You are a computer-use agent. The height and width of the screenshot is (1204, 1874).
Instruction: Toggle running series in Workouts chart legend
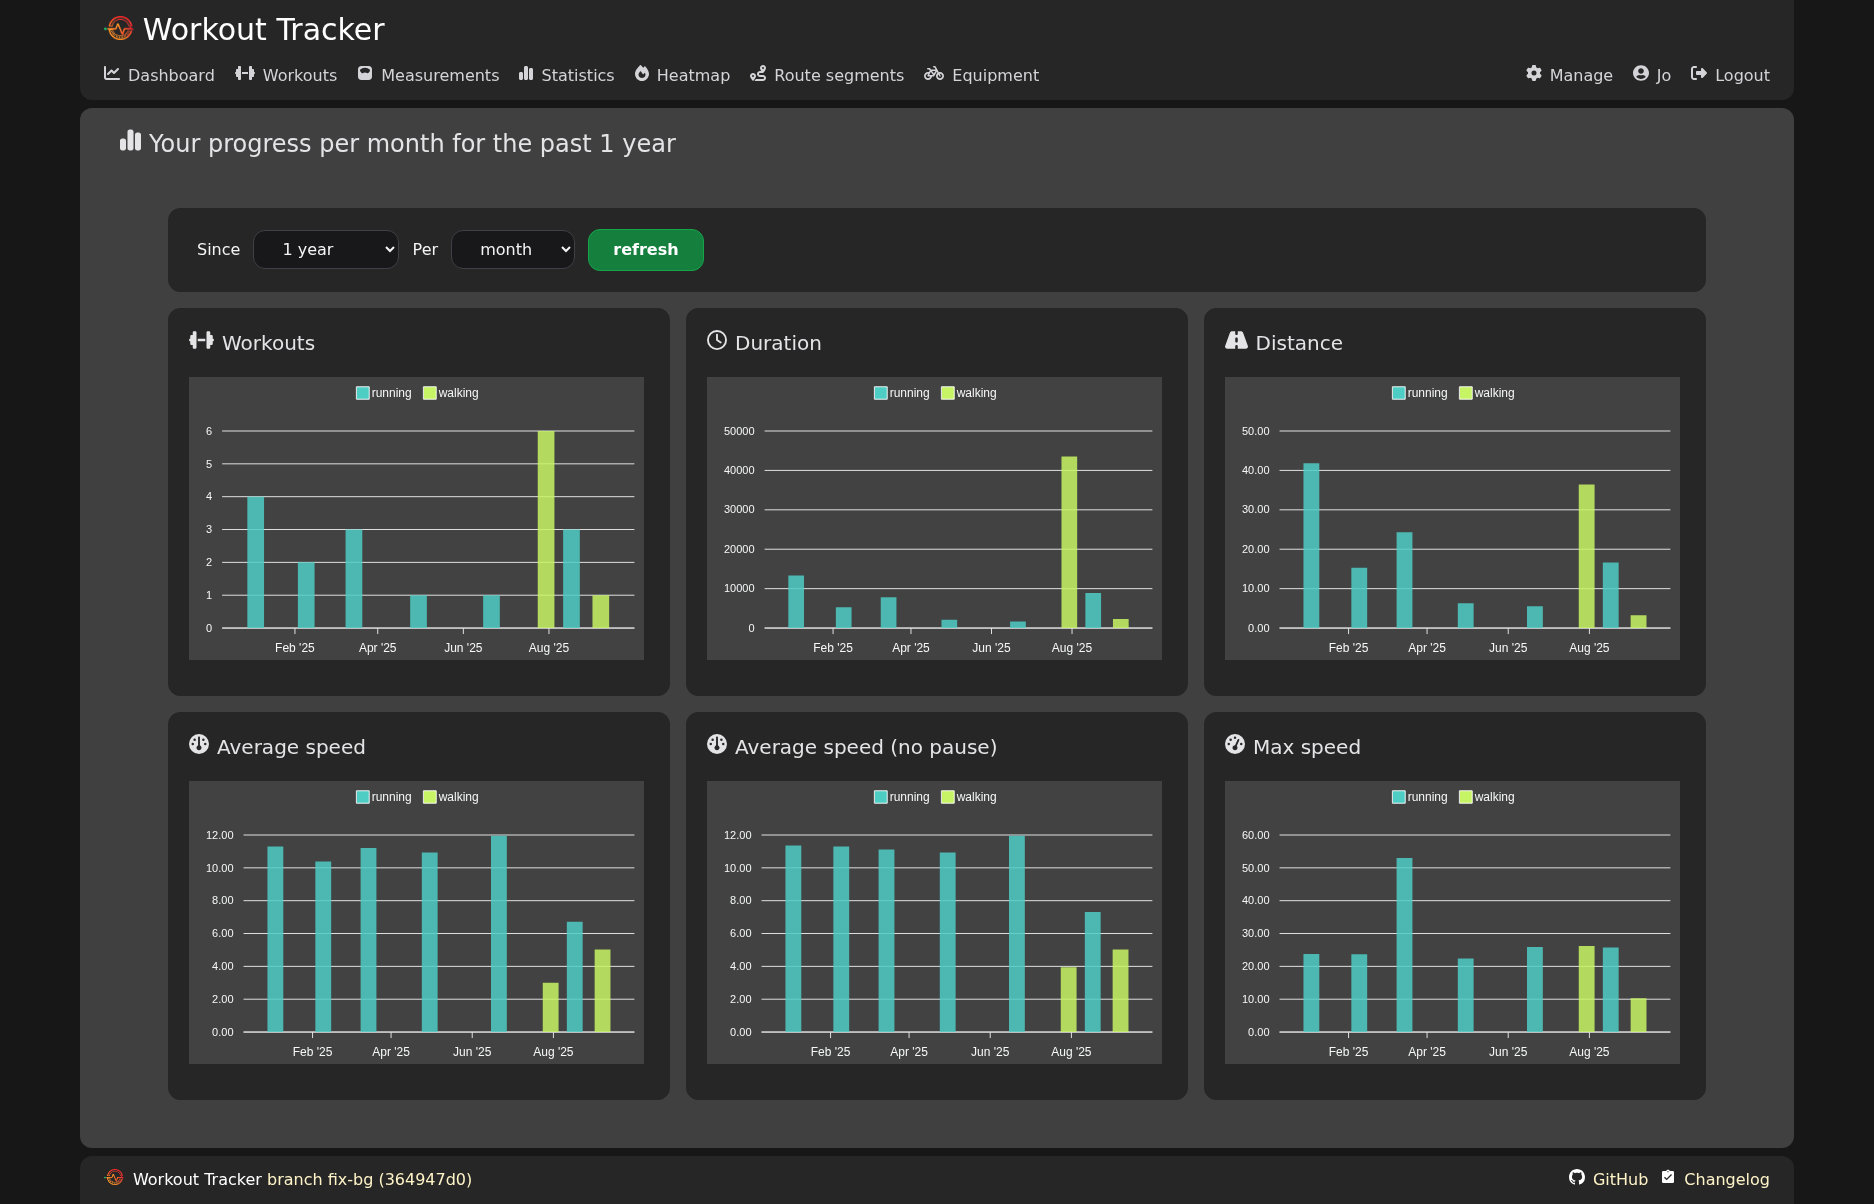point(383,393)
